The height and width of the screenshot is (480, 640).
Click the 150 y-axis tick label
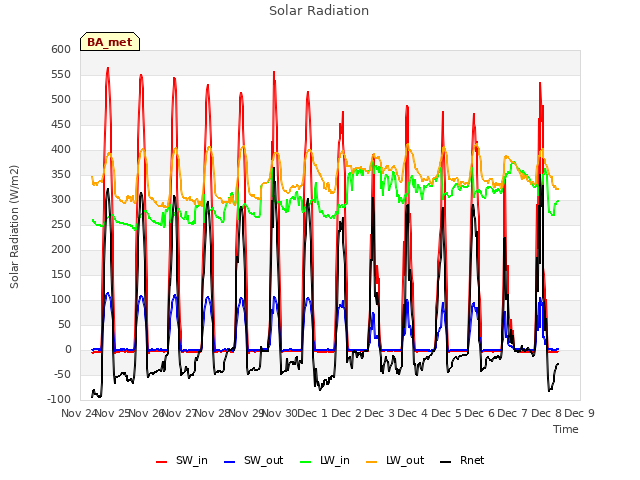click(x=61, y=274)
